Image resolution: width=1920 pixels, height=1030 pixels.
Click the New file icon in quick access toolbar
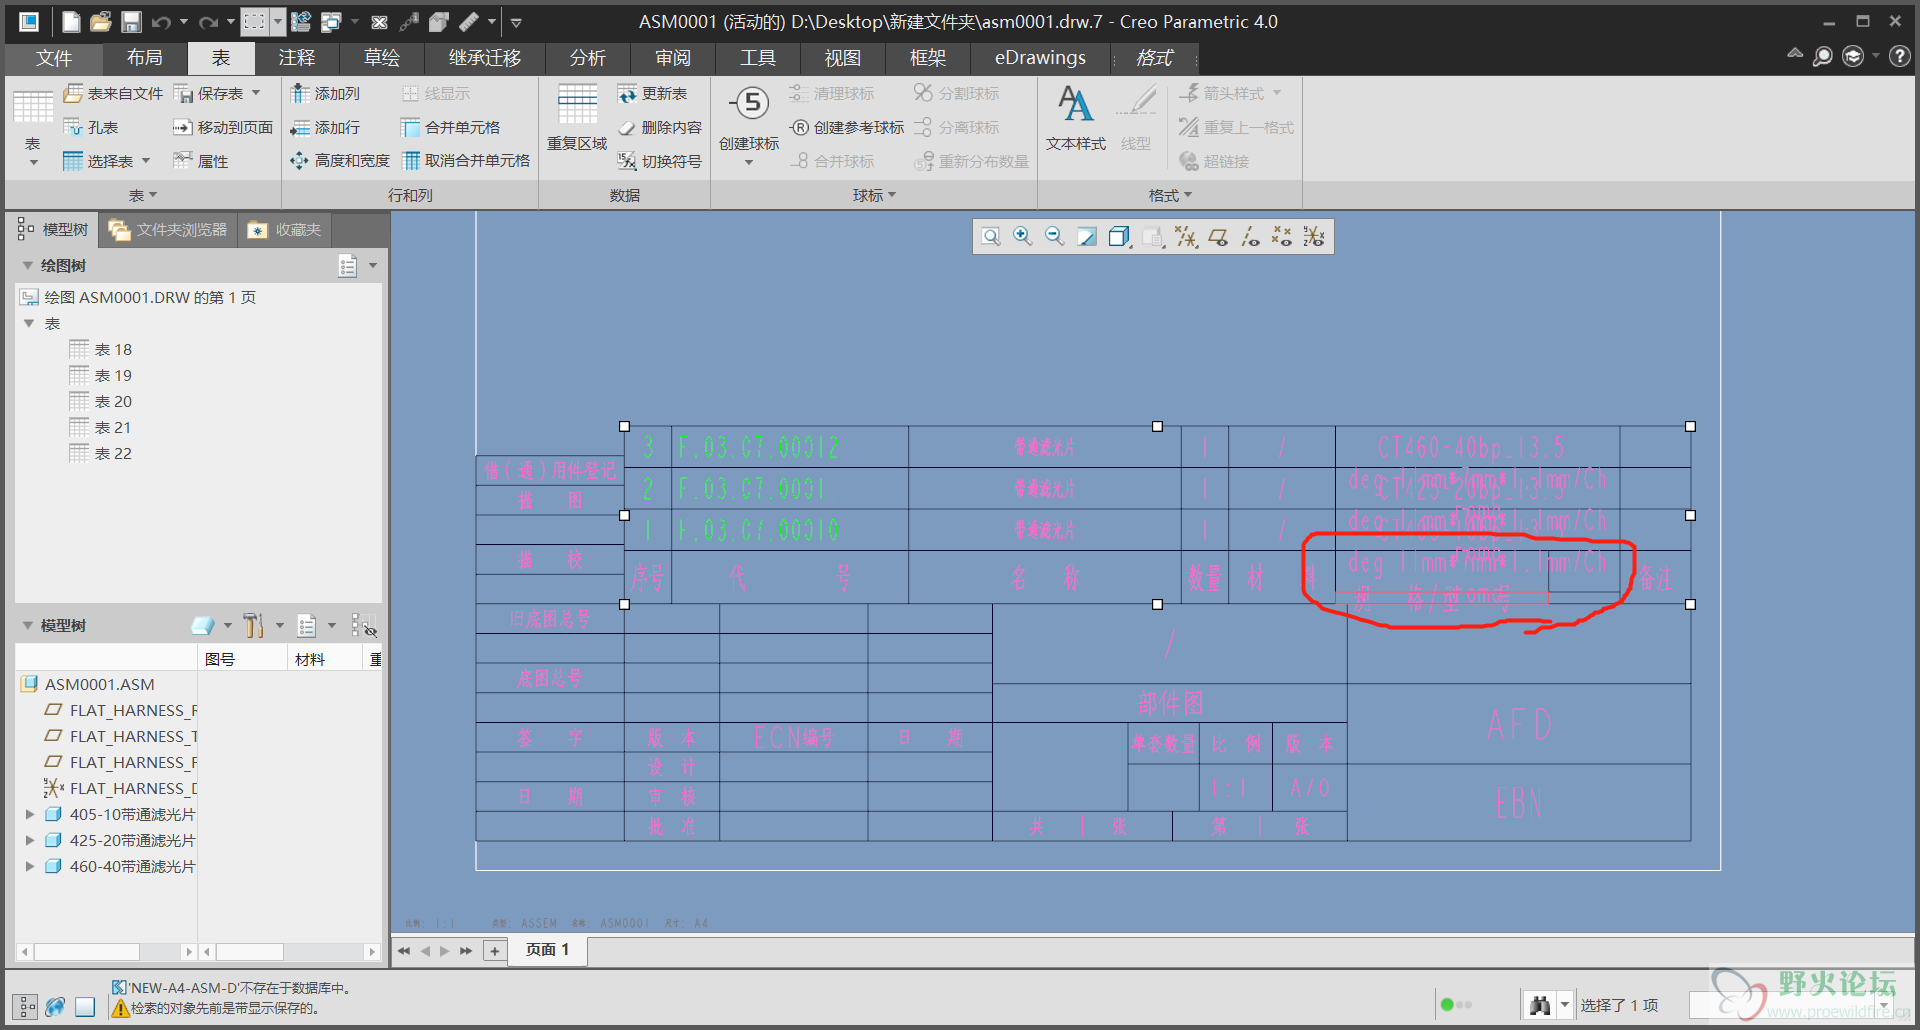click(x=70, y=21)
